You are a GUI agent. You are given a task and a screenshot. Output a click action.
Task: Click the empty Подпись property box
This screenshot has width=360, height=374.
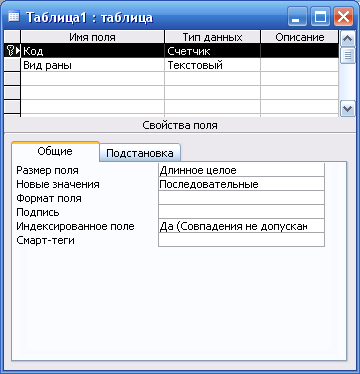pyautogui.click(x=241, y=212)
